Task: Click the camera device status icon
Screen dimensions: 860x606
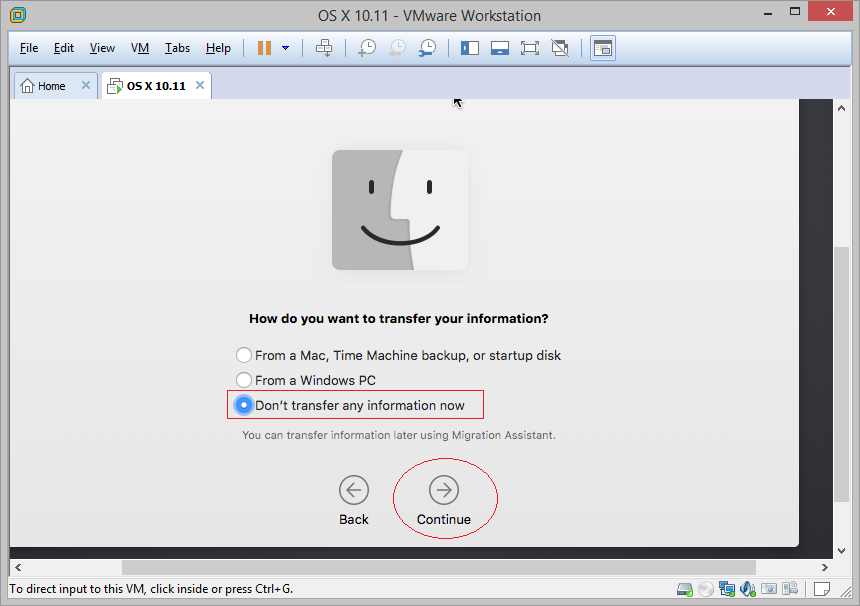Action: click(769, 589)
